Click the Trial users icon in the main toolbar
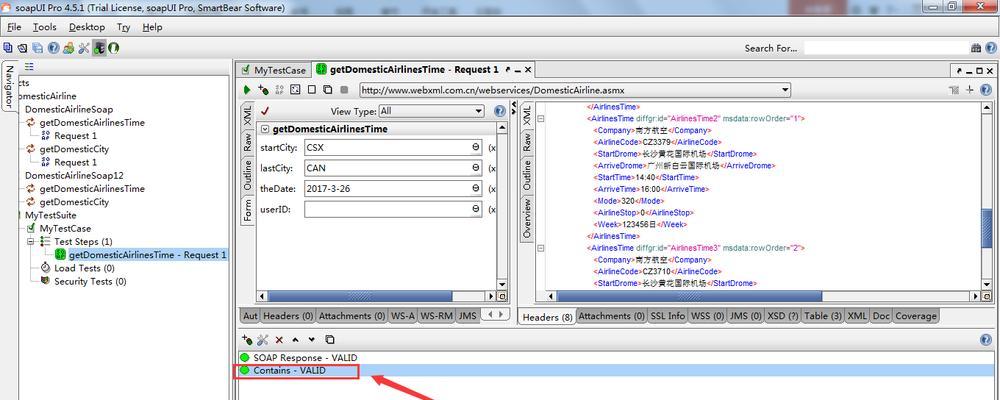1000x400 pixels. (68, 48)
